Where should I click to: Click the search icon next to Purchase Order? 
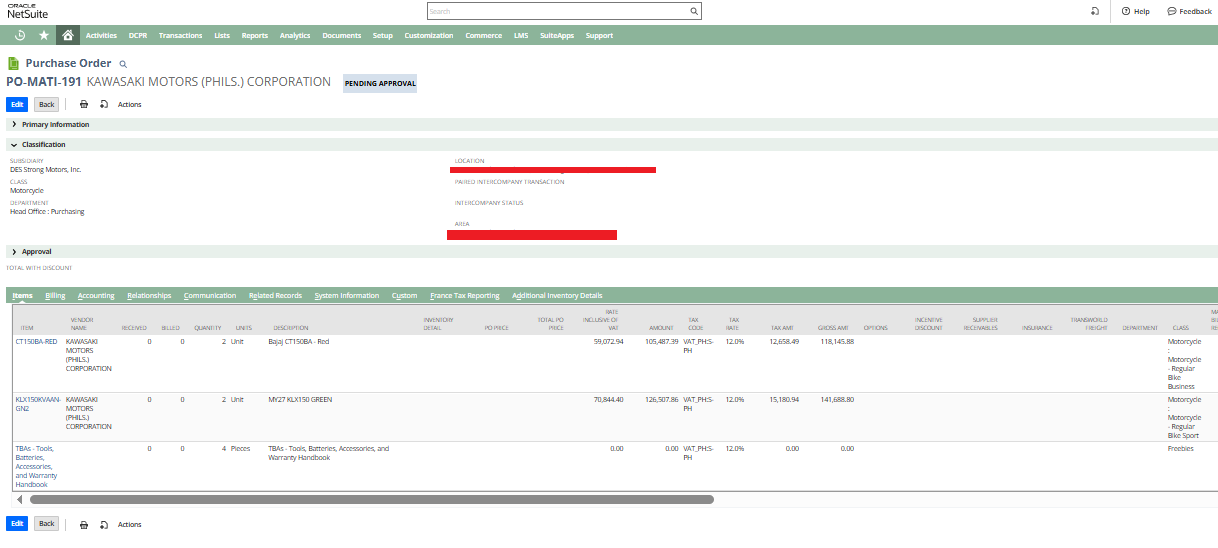[123, 64]
